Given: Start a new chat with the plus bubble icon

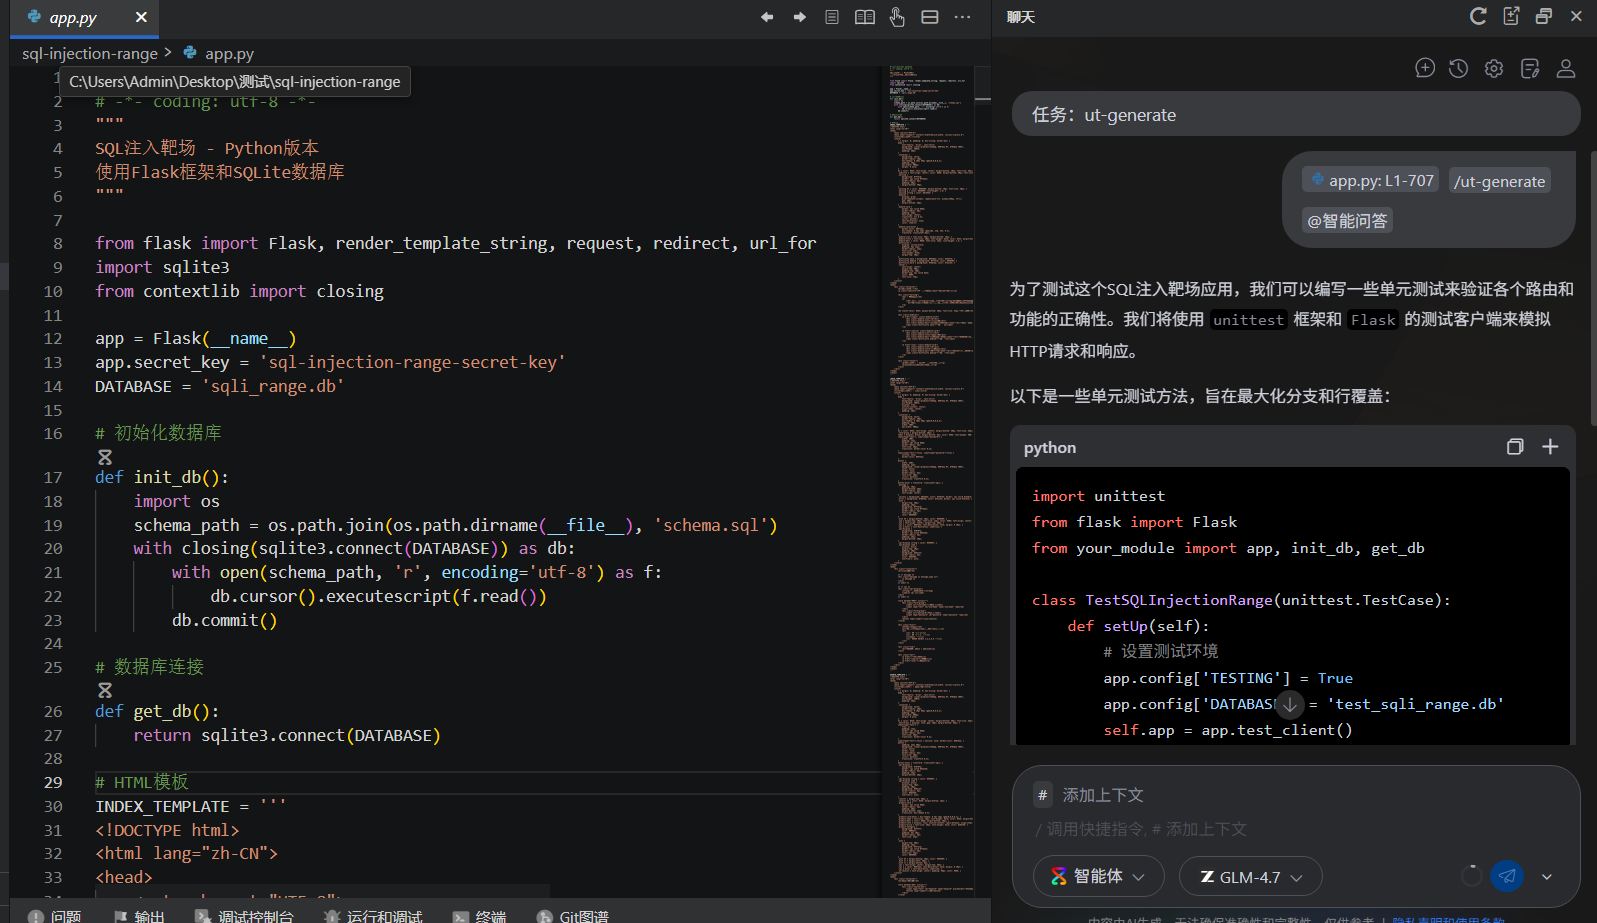Looking at the screenshot, I should (x=1425, y=68).
